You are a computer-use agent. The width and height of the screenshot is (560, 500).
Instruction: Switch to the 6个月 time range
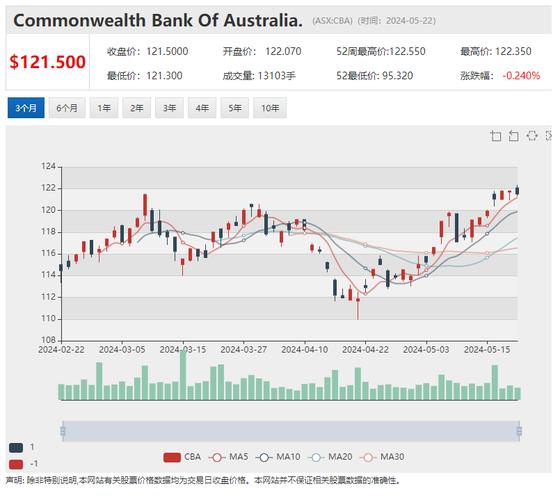coord(67,108)
